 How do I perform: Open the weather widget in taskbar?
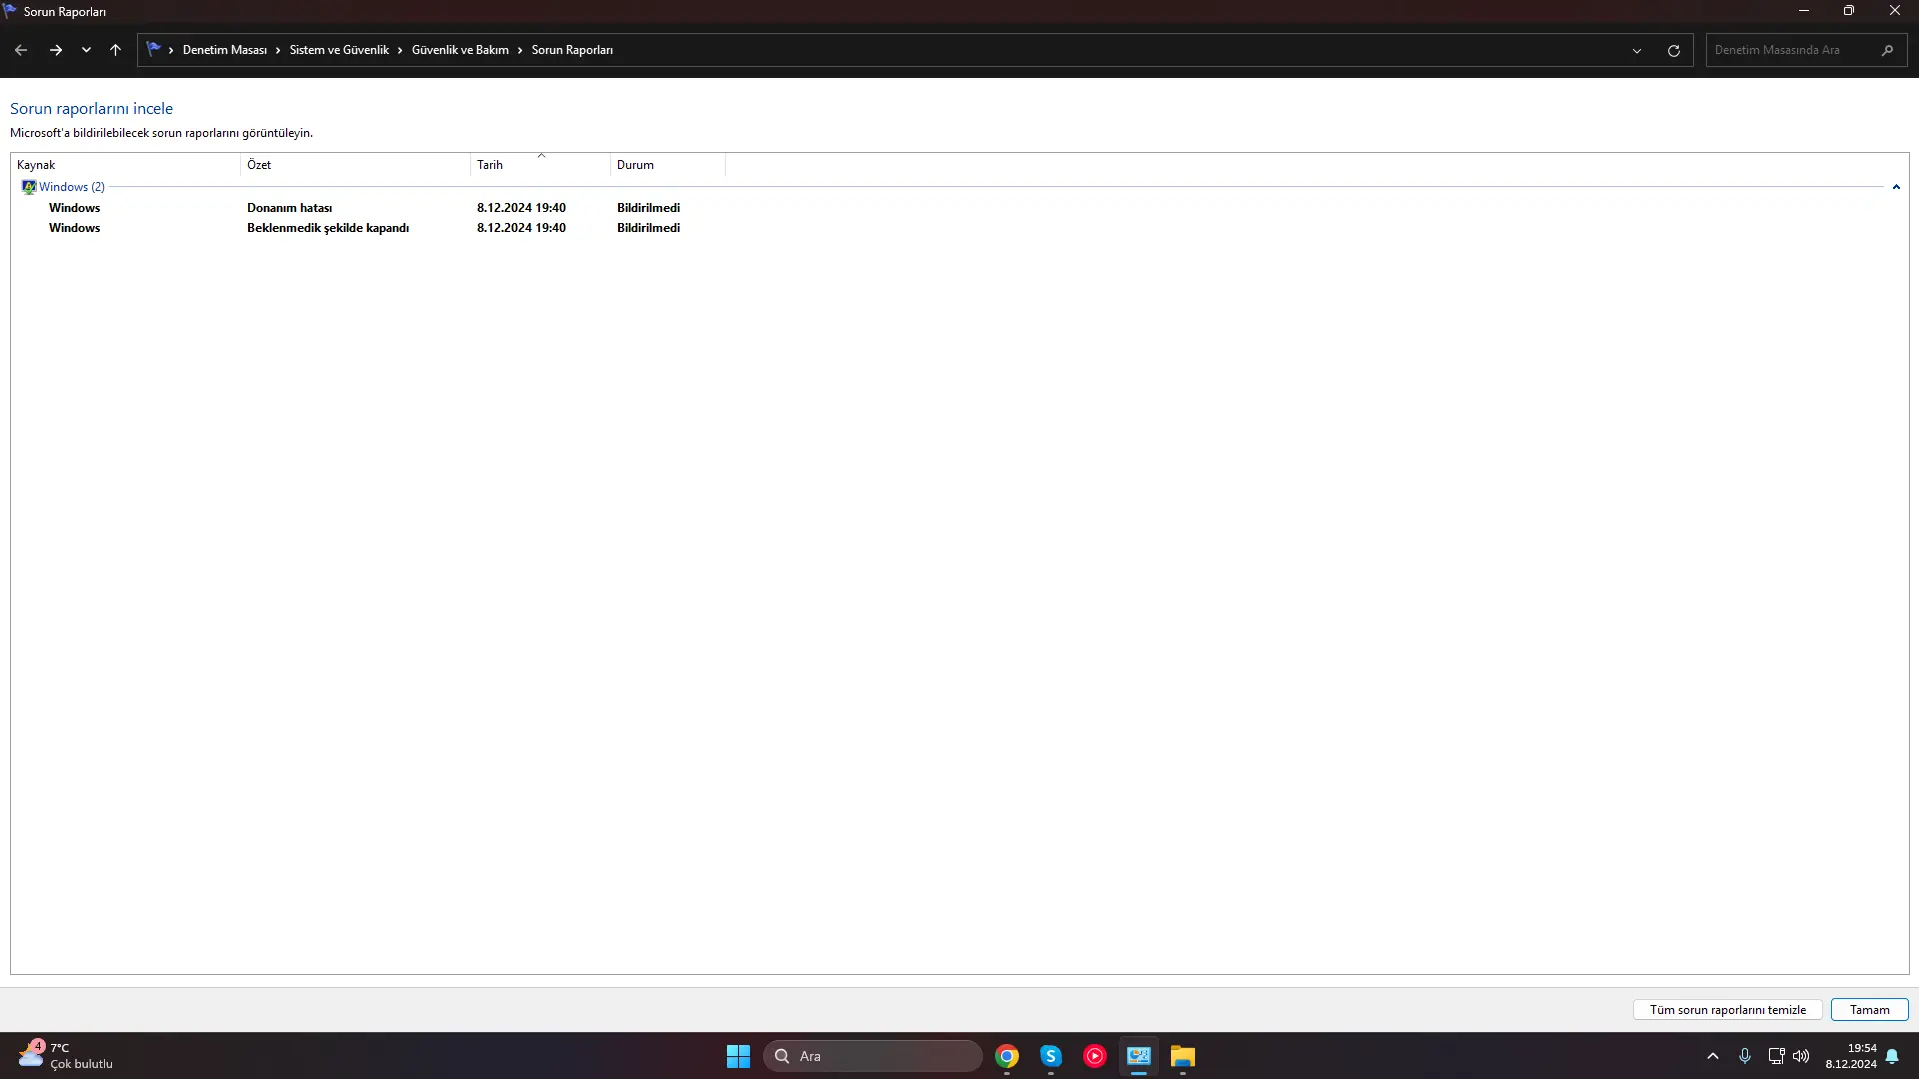(65, 1056)
